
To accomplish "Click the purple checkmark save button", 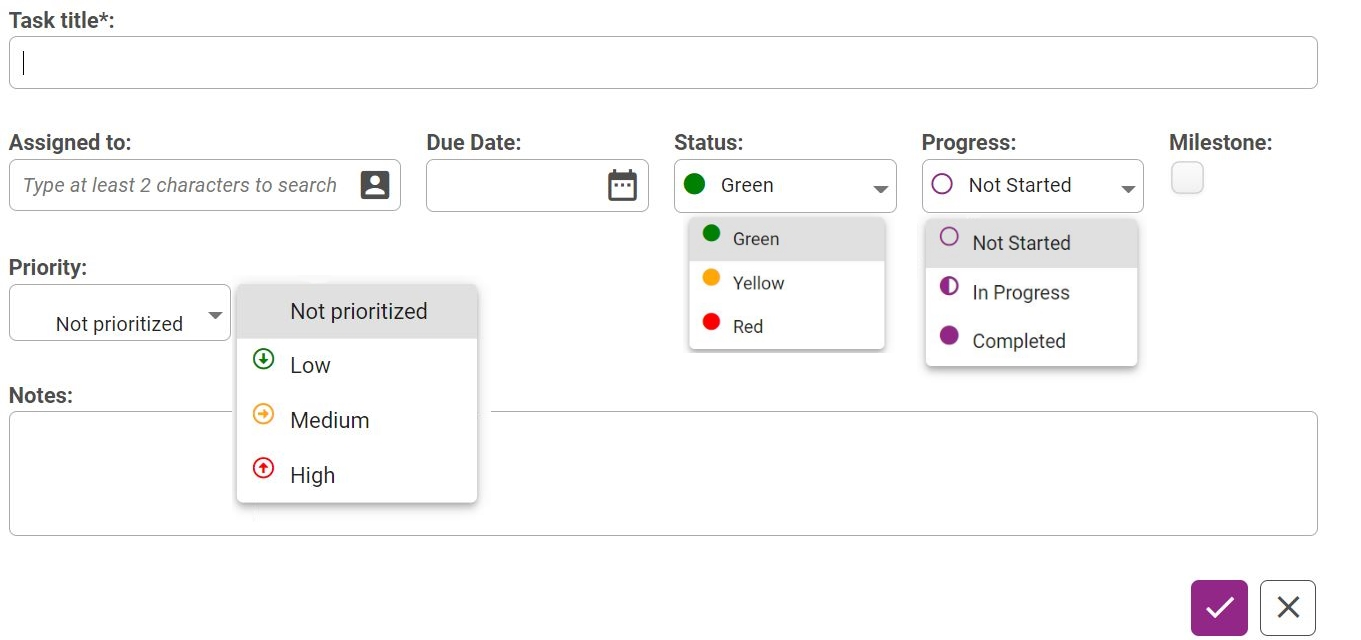I will click(1219, 607).
